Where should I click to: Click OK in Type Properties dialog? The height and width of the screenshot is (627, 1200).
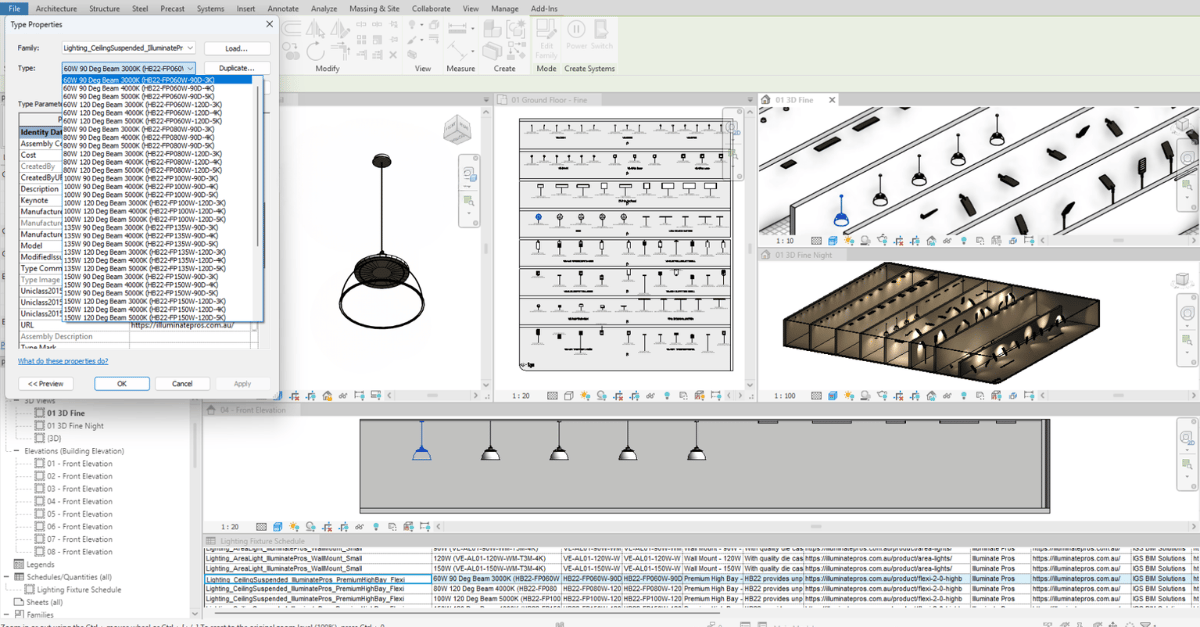[122, 384]
